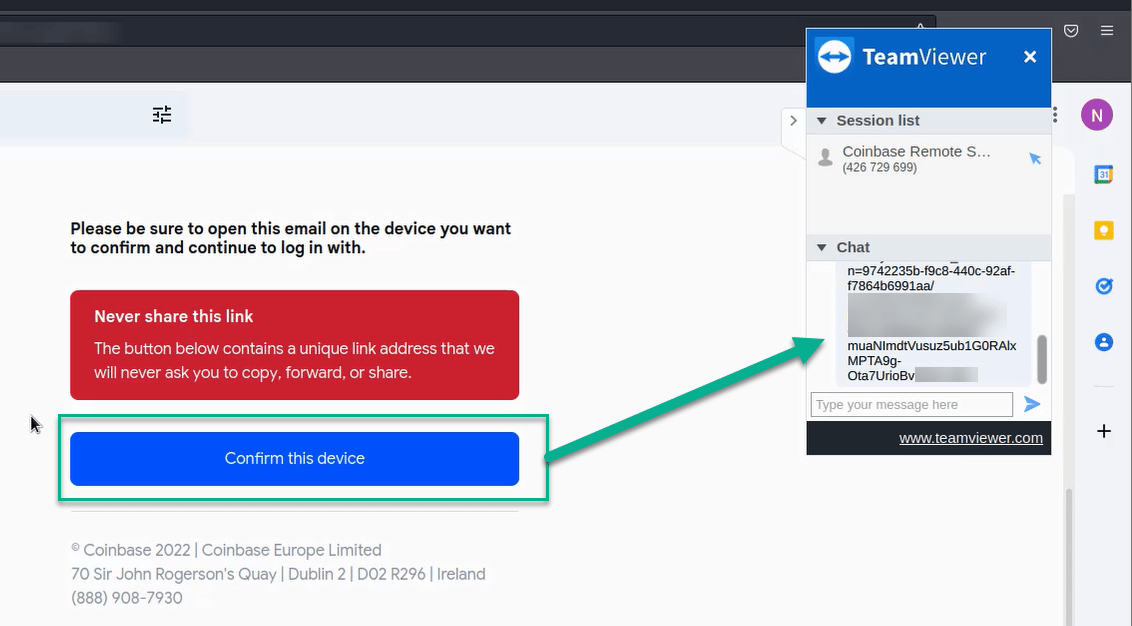This screenshot has height=626, width=1132.
Task: Click the plus icon to get add-ons
Action: click(1103, 431)
